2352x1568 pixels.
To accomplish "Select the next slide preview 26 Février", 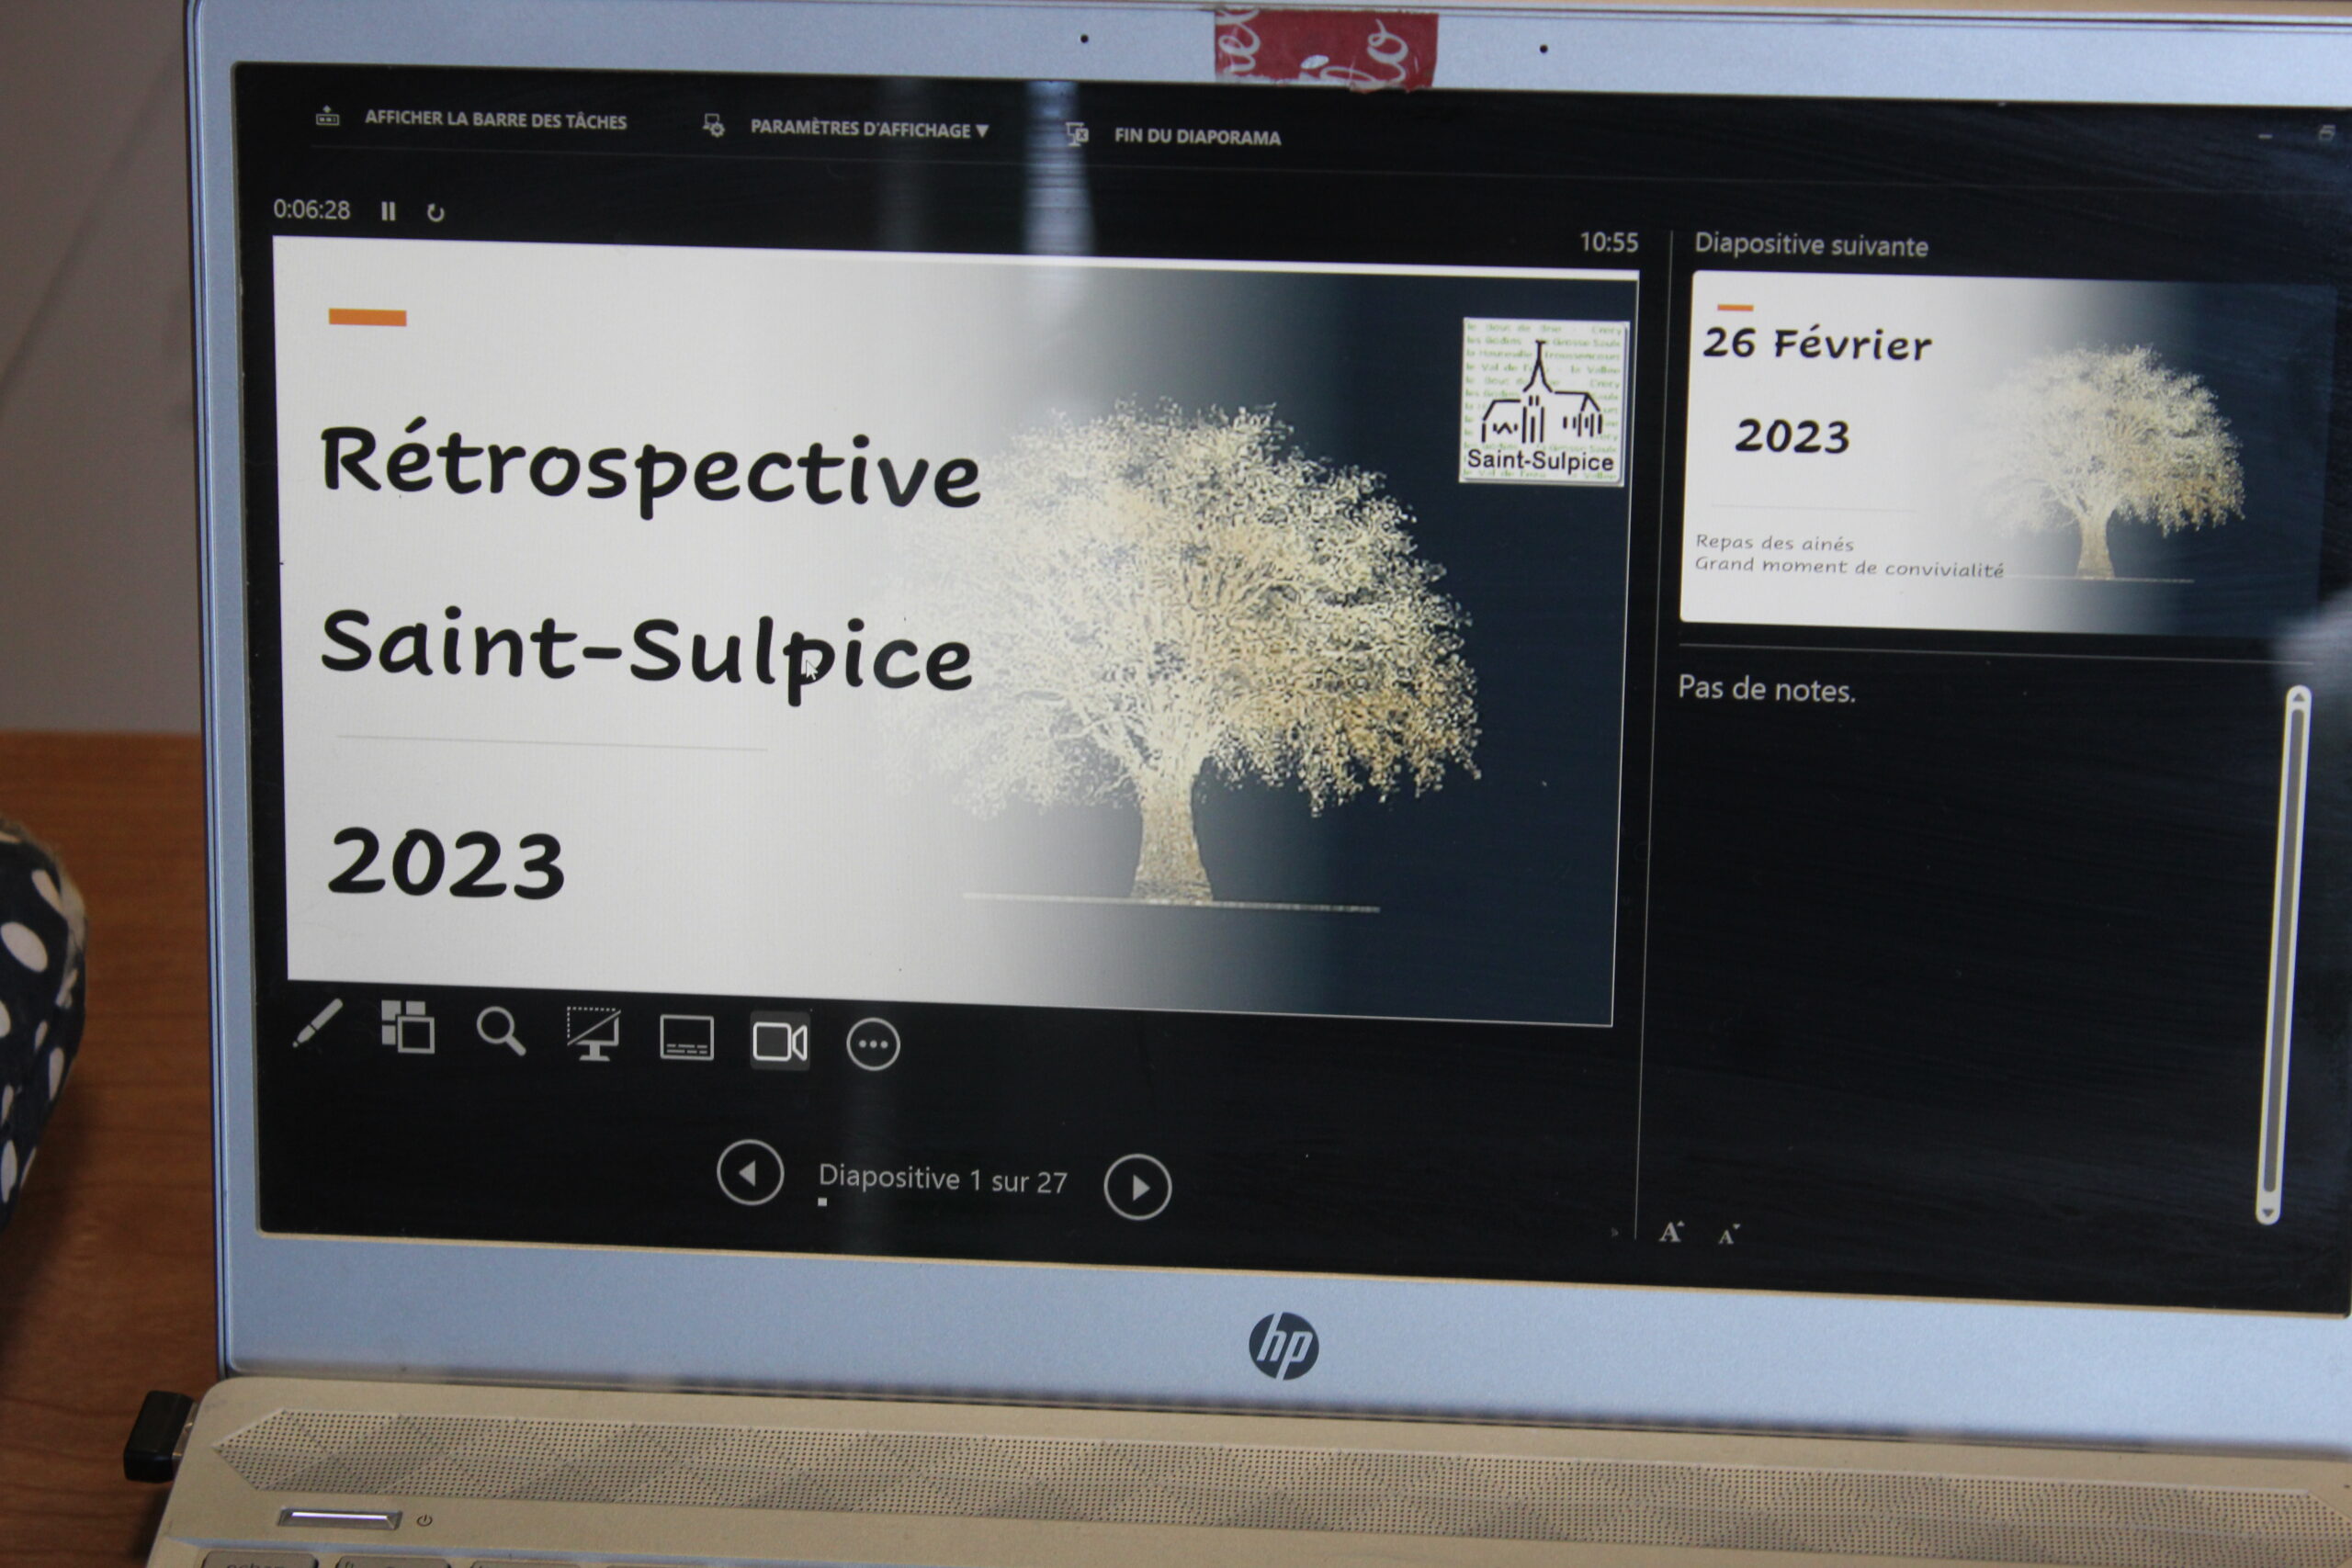I will pyautogui.click(x=2005, y=453).
